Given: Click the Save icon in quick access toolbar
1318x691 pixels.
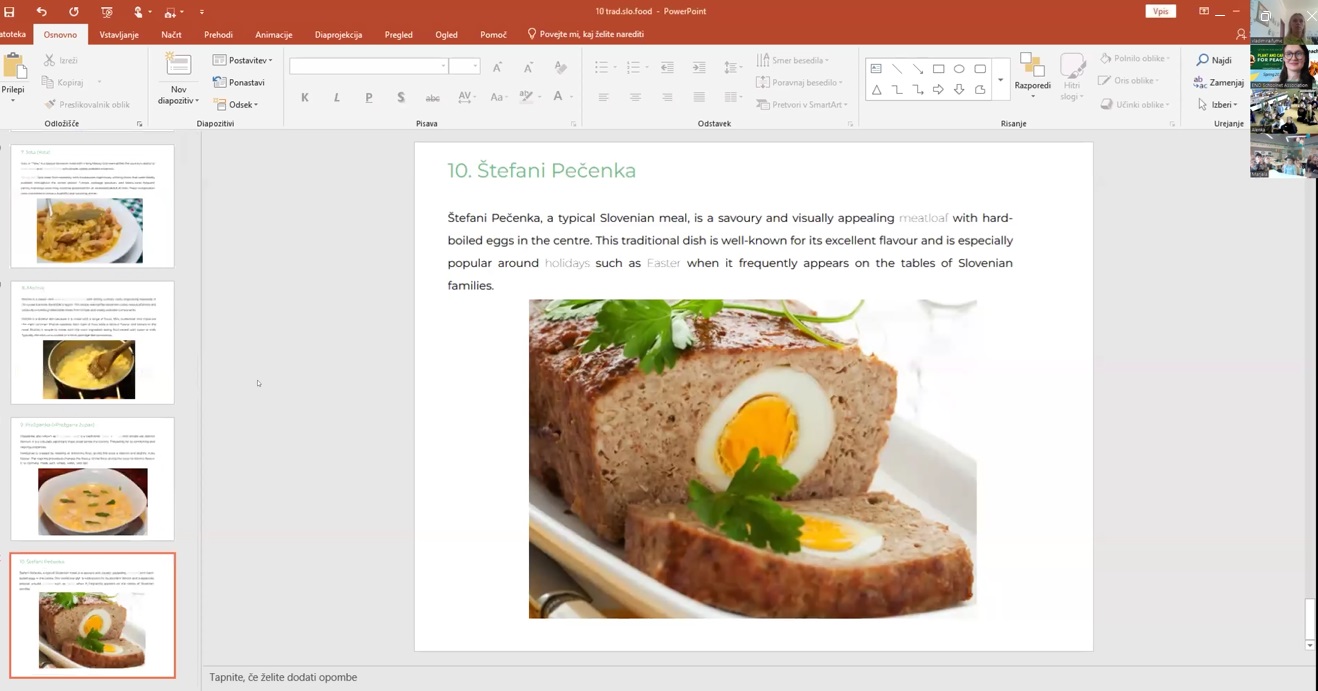Looking at the screenshot, I should click(x=9, y=12).
